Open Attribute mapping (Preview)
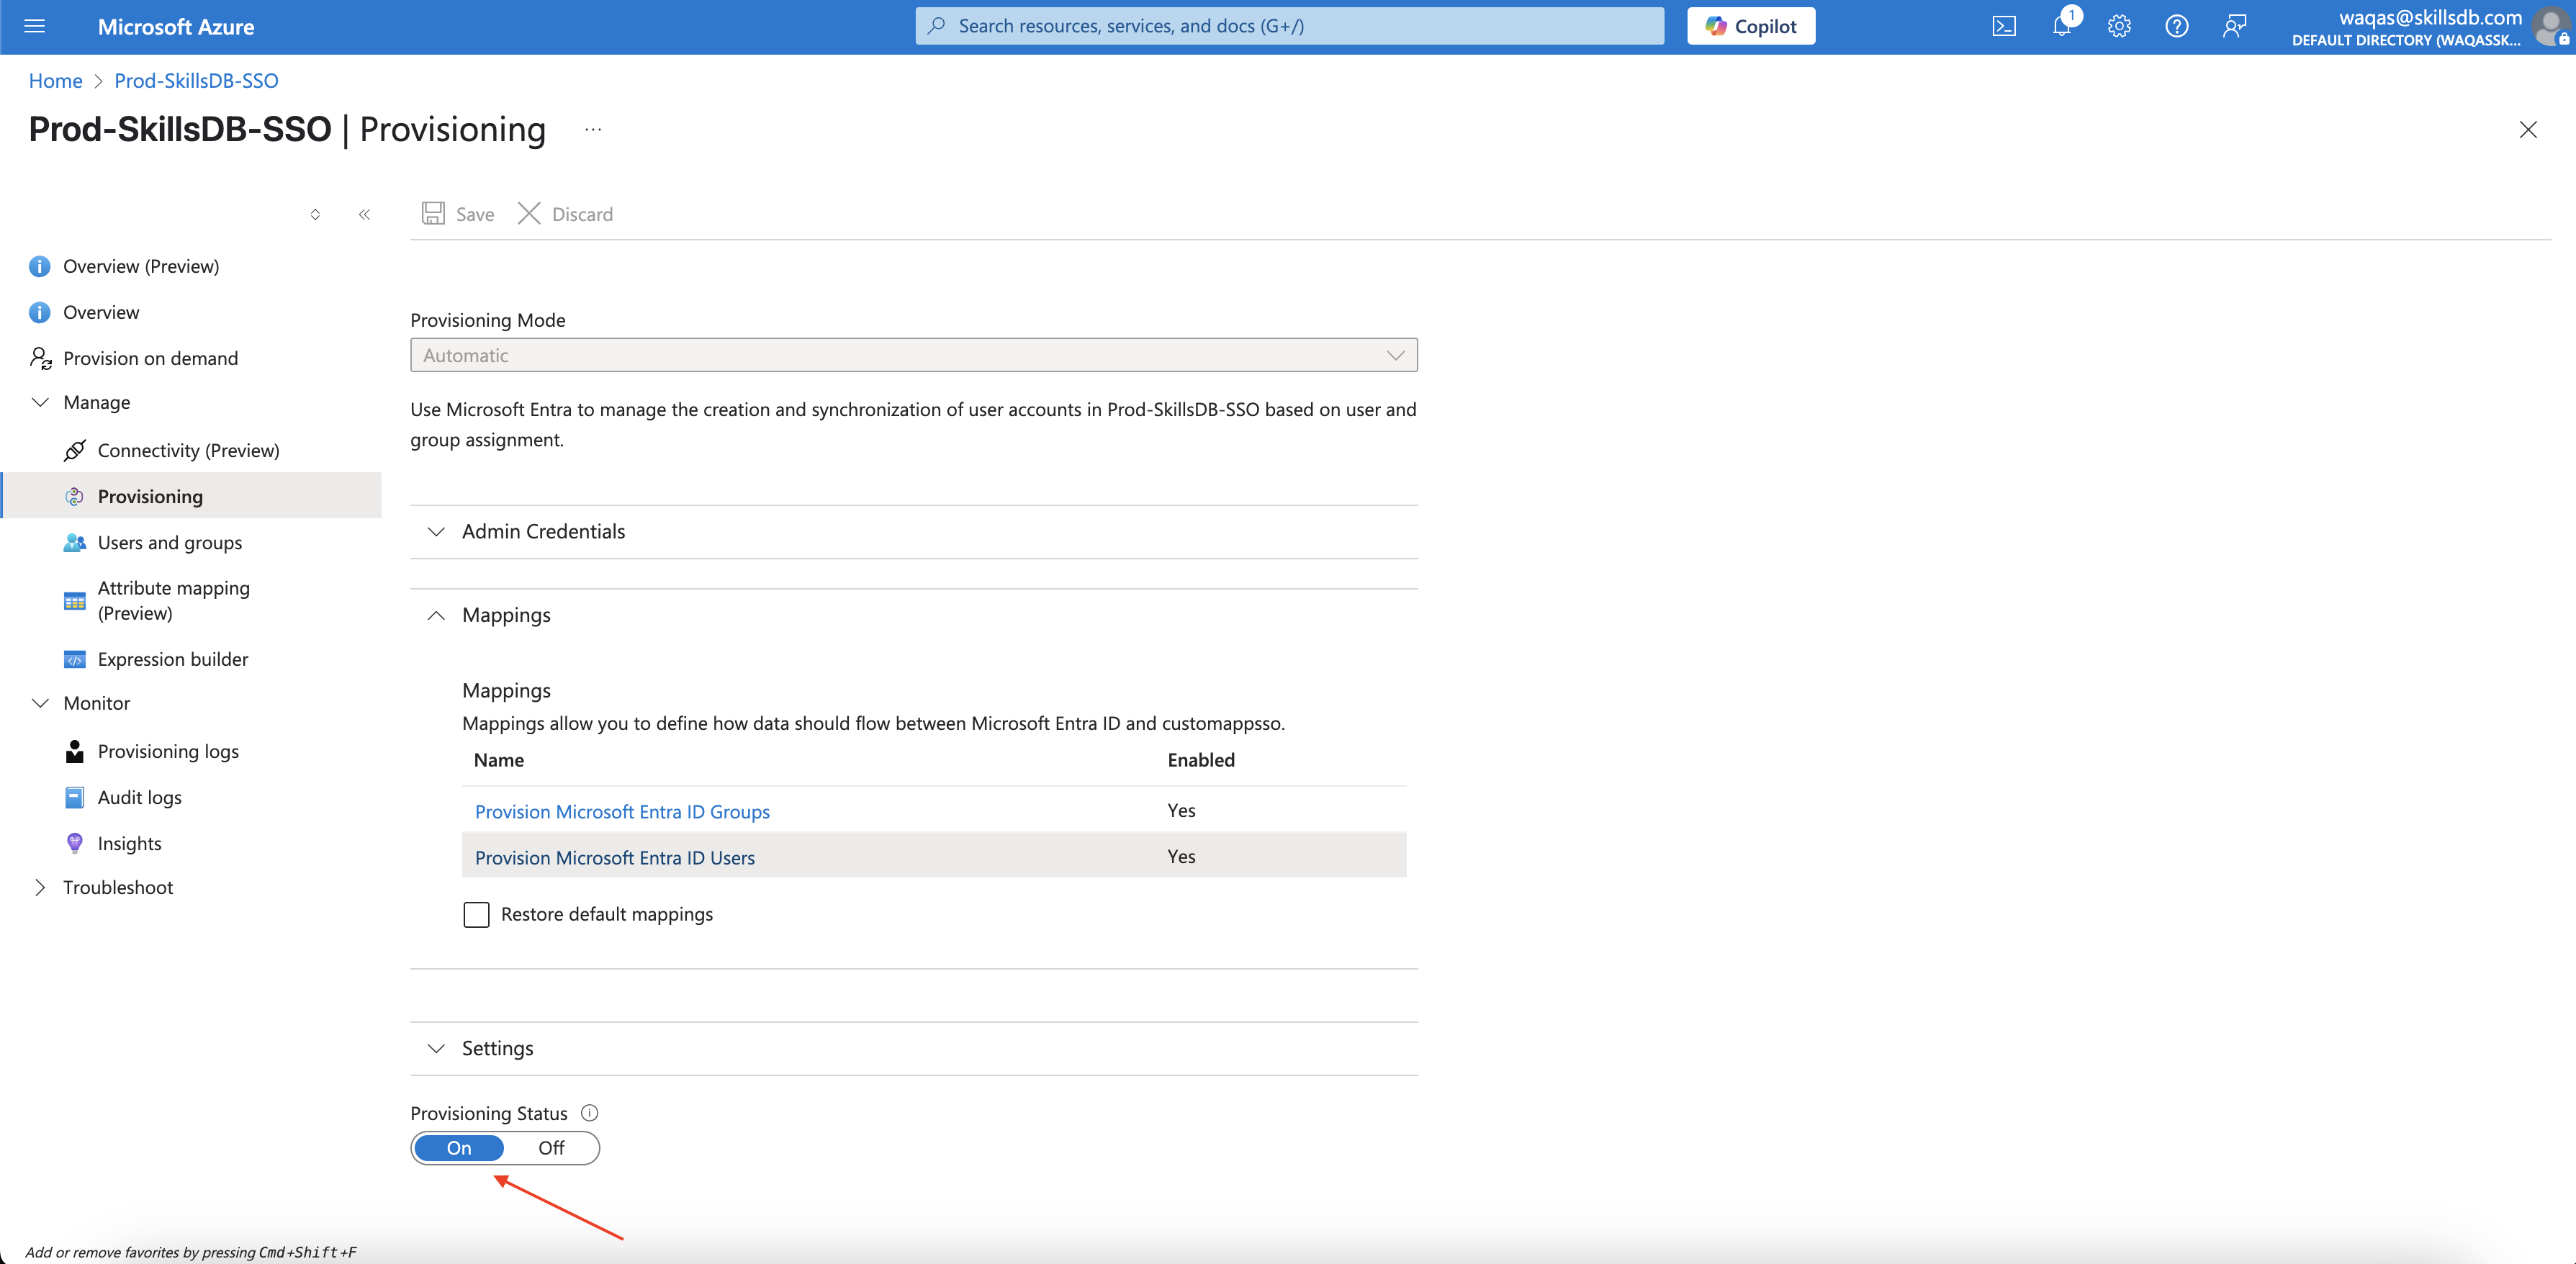The height and width of the screenshot is (1264, 2576). (x=174, y=600)
